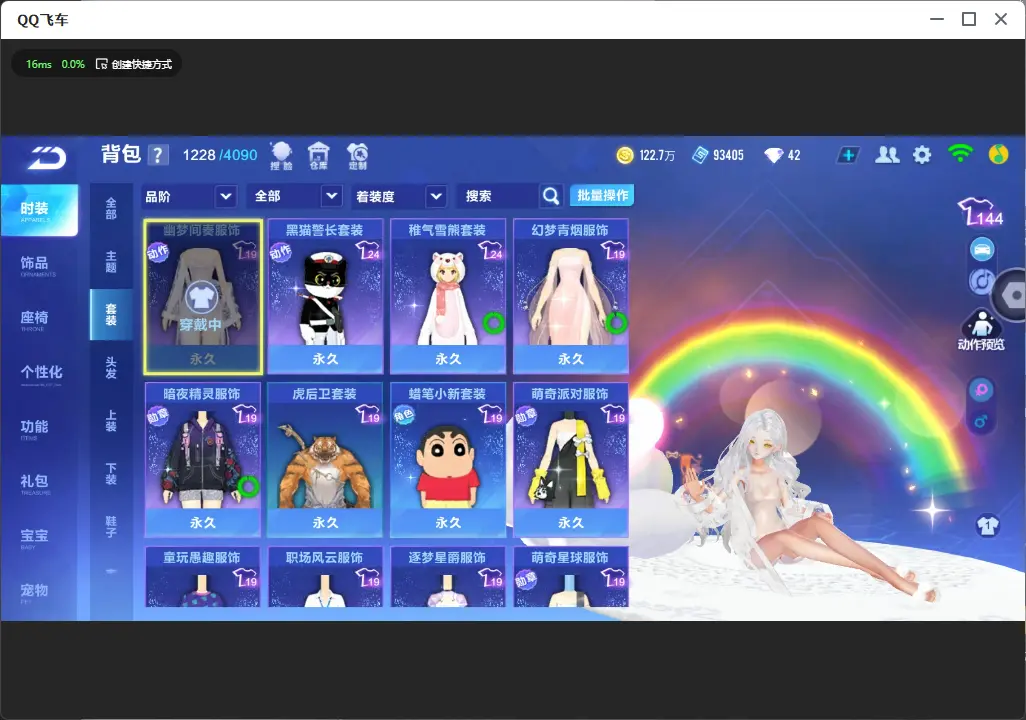Switch to the 功能 category tab
This screenshot has width=1026, height=720.
coord(39,428)
